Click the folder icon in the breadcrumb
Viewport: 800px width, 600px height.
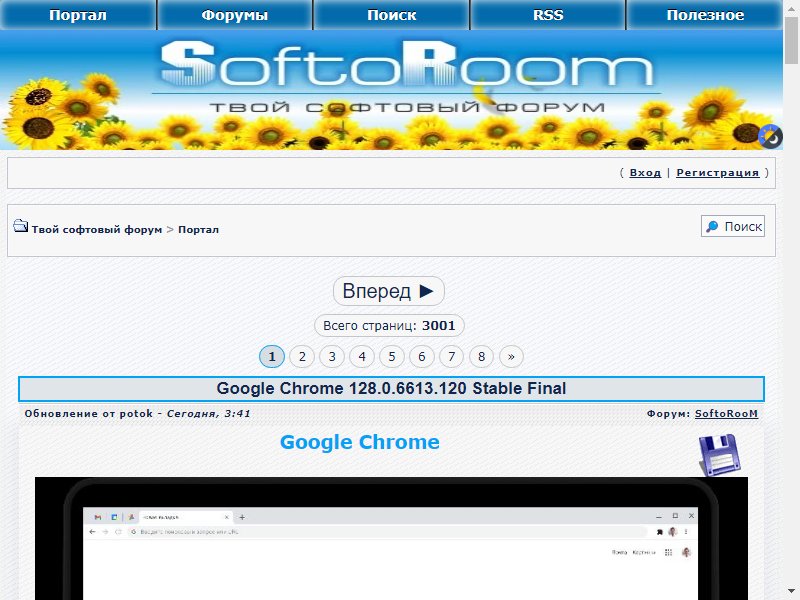[x=20, y=226]
